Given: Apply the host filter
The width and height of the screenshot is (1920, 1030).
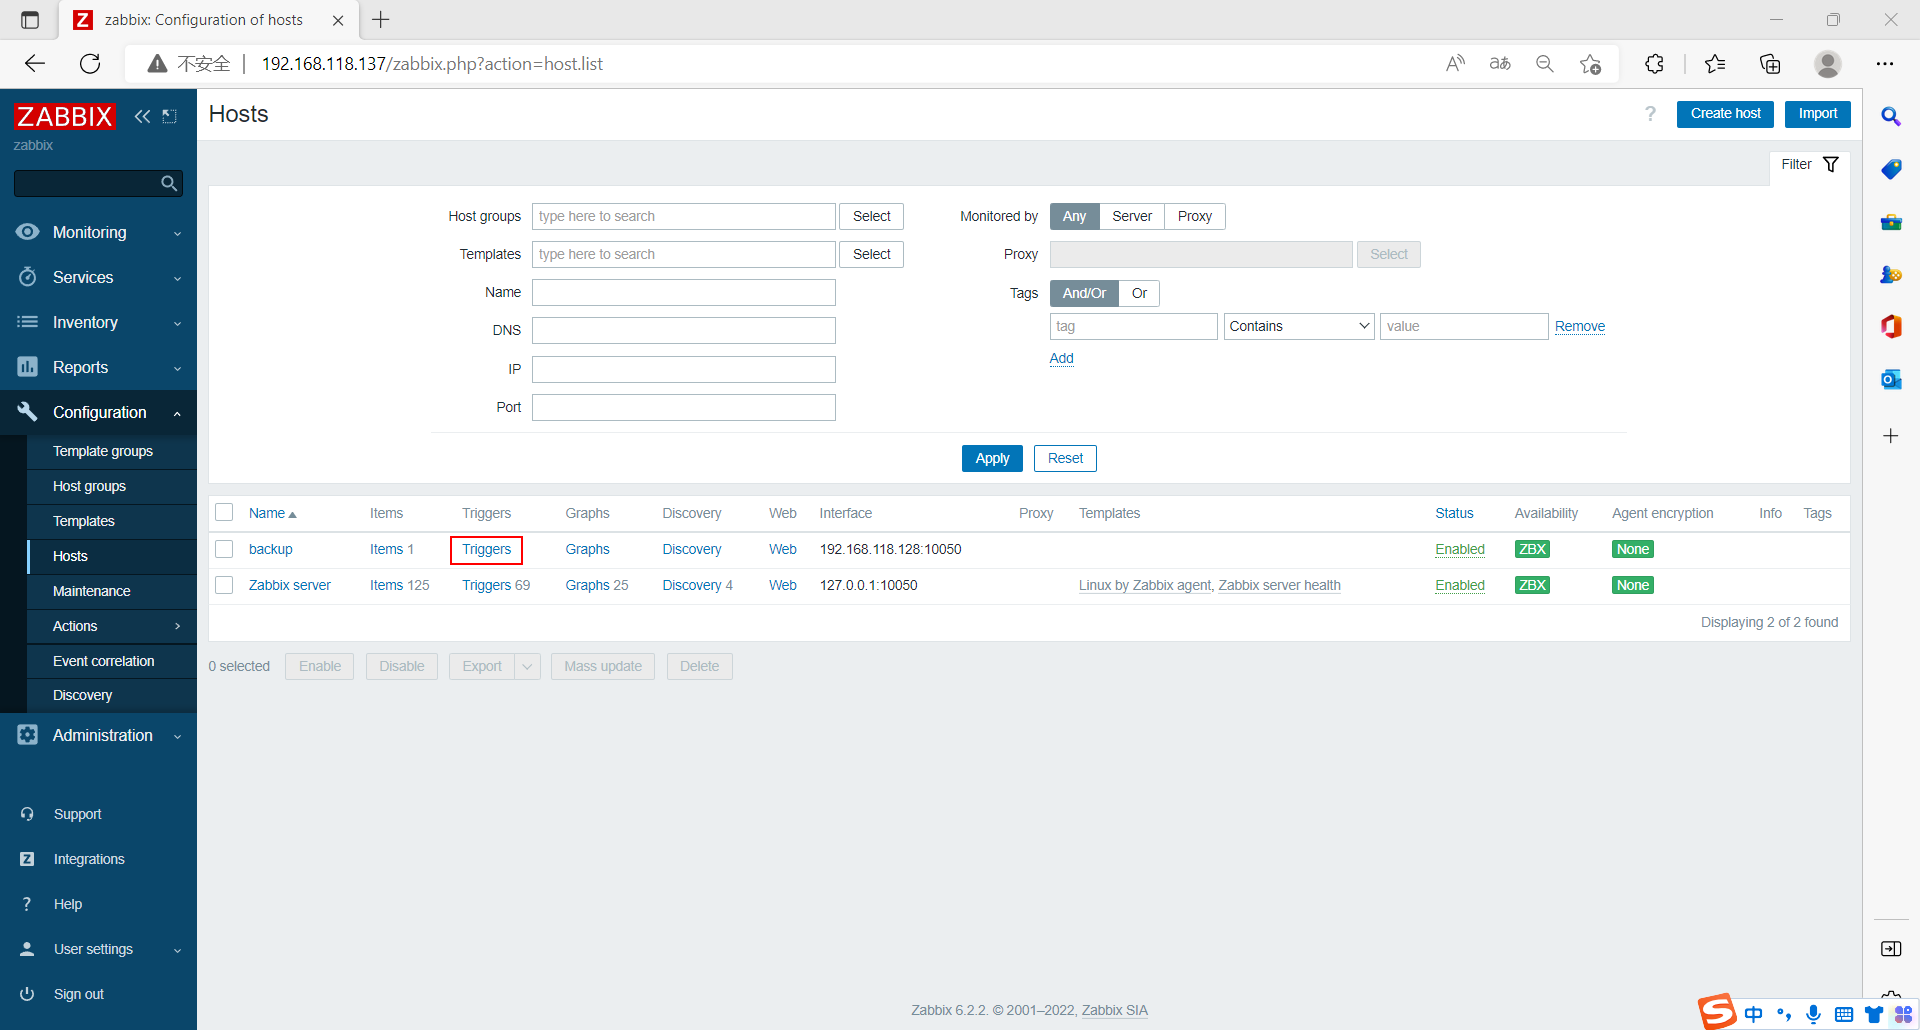Looking at the screenshot, I should [992, 458].
